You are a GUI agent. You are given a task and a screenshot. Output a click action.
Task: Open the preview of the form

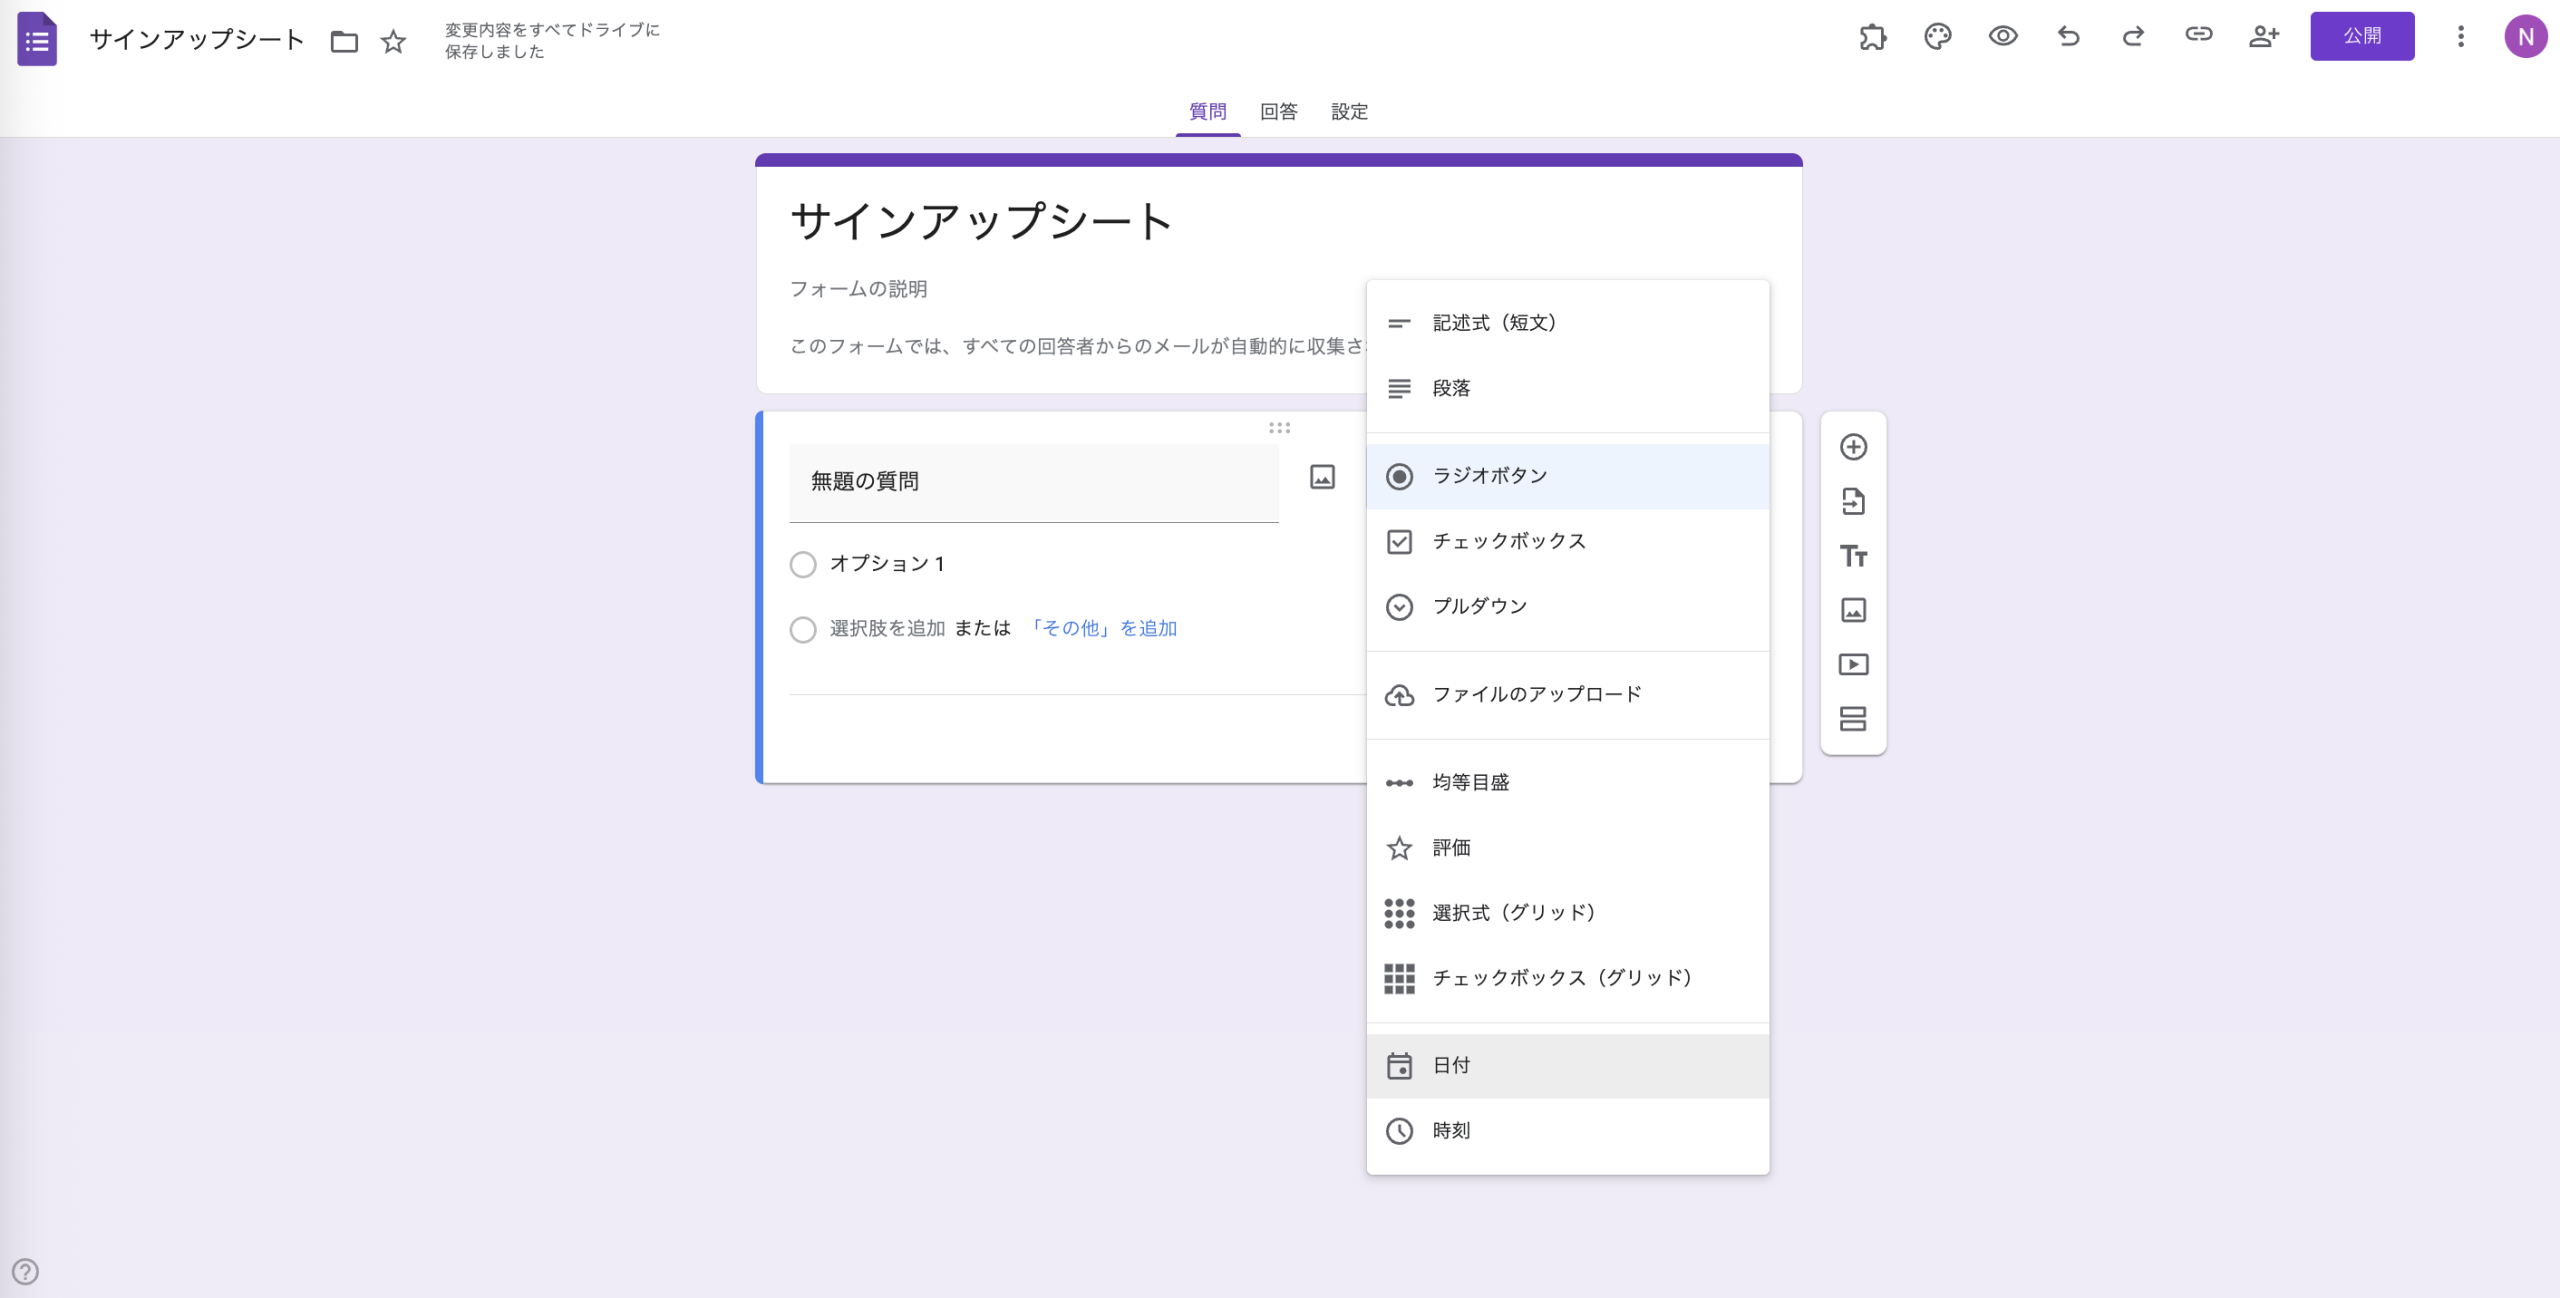(2003, 37)
